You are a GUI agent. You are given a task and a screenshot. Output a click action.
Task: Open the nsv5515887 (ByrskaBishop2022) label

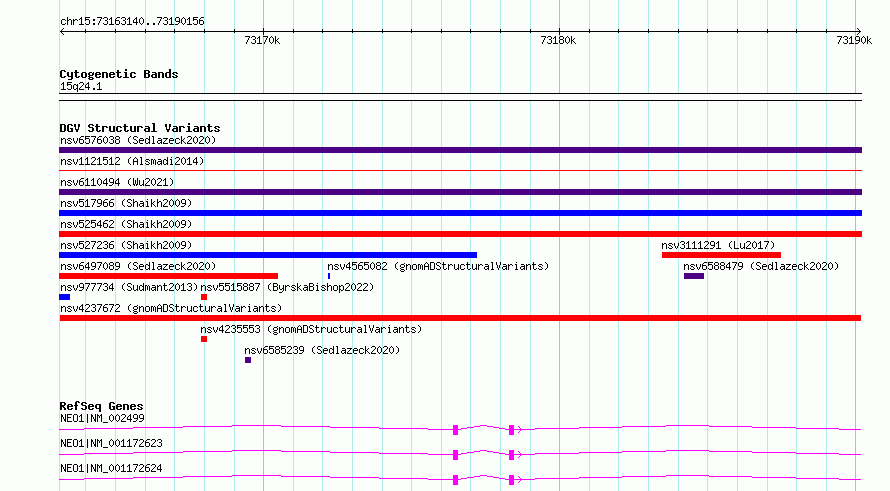[287, 287]
